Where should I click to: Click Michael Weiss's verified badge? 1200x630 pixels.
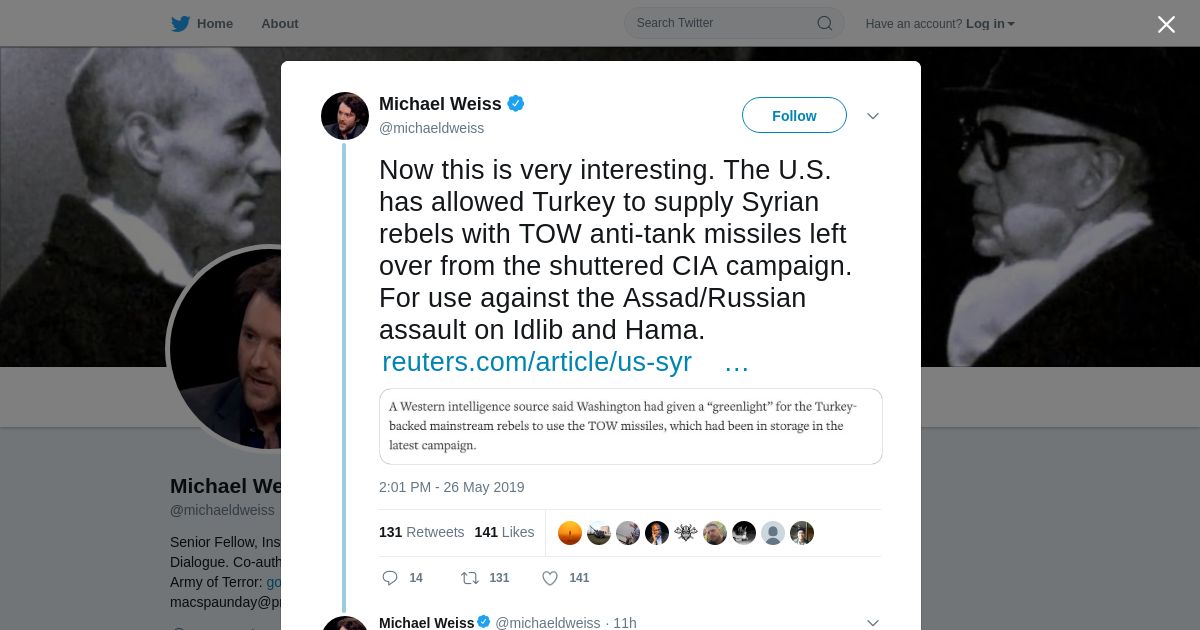point(516,104)
